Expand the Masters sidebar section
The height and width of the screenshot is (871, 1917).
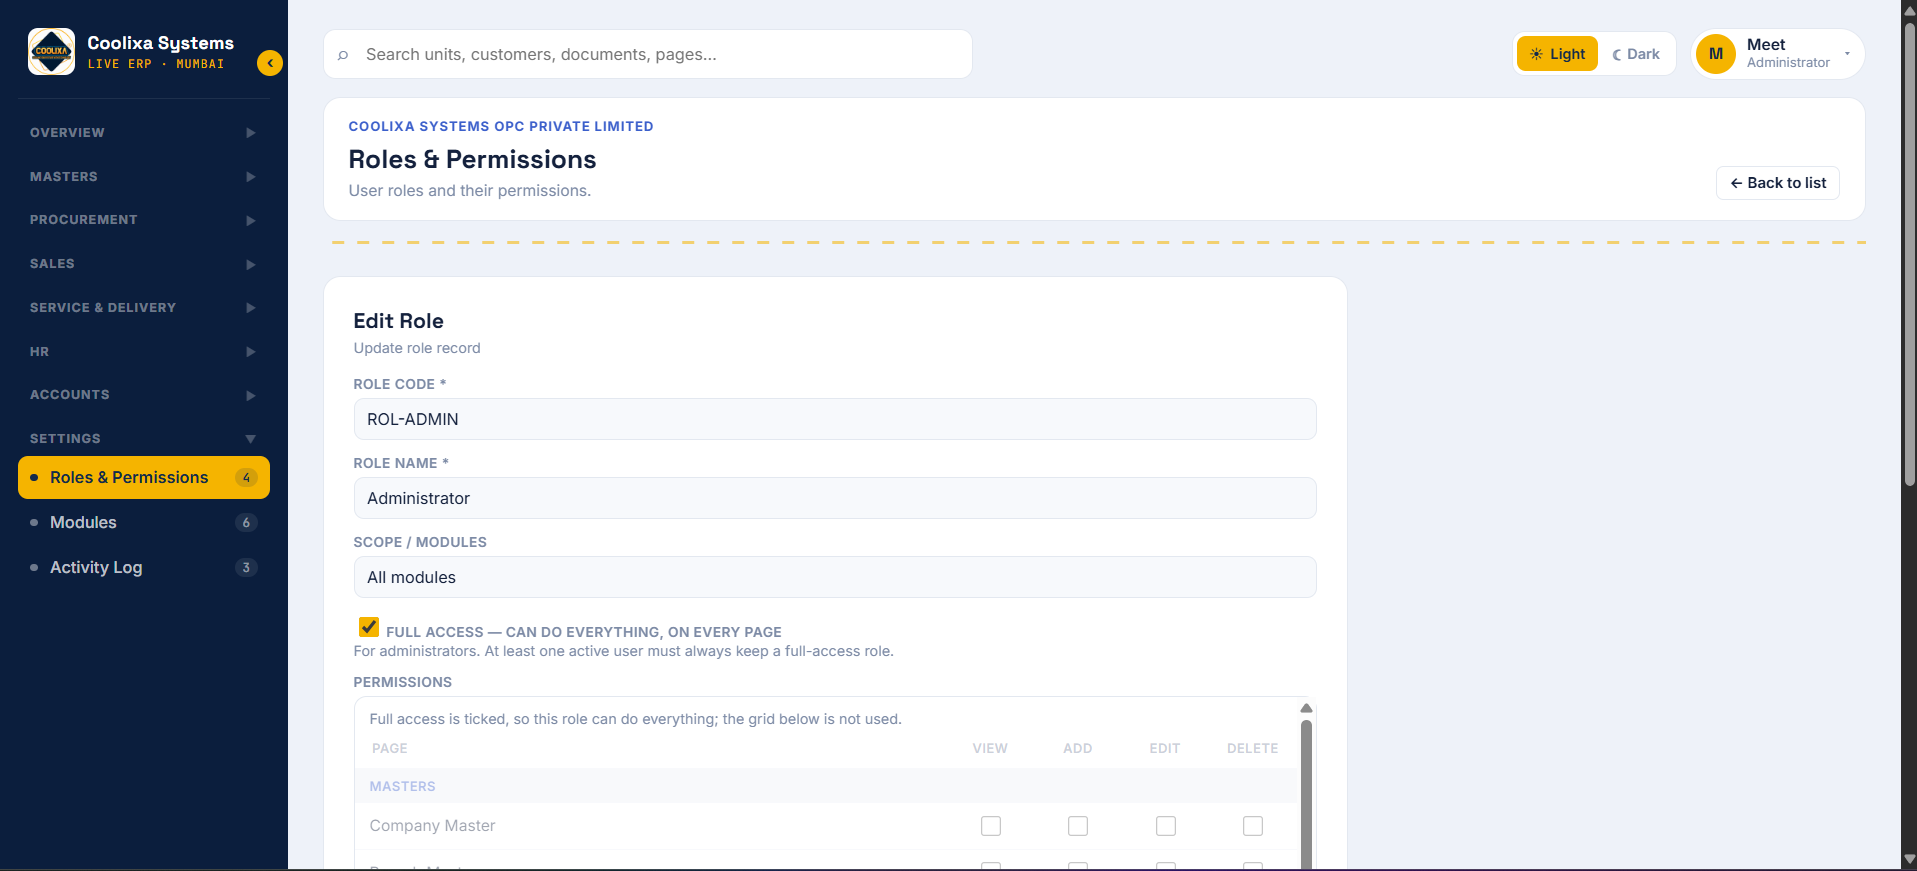pos(143,177)
